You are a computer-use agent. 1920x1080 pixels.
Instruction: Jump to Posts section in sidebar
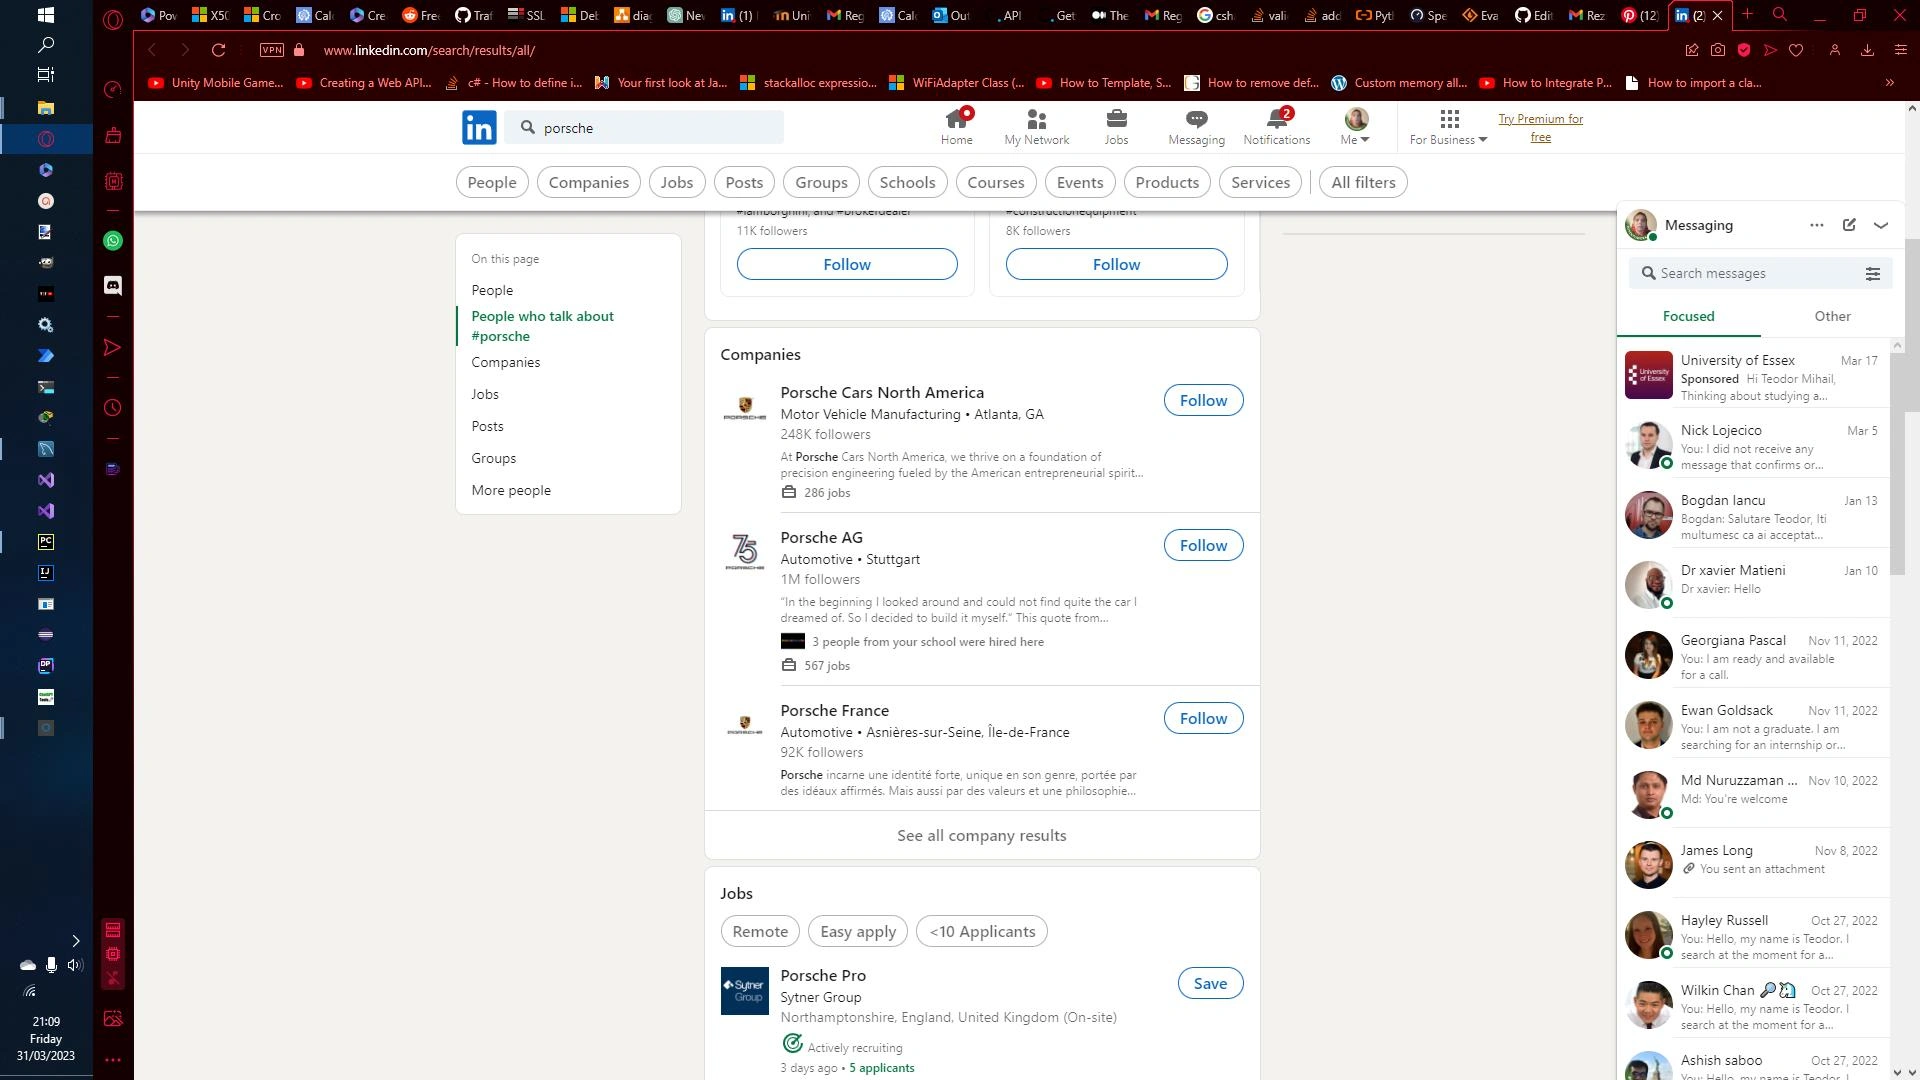488,426
